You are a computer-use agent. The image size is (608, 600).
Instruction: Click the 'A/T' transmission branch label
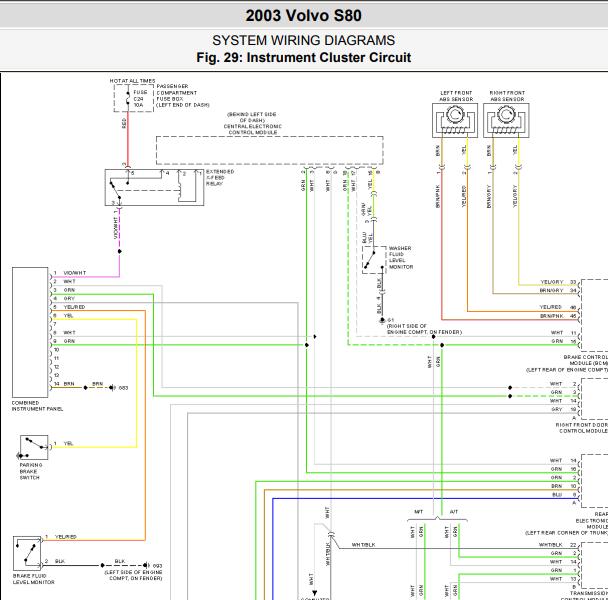point(454,512)
